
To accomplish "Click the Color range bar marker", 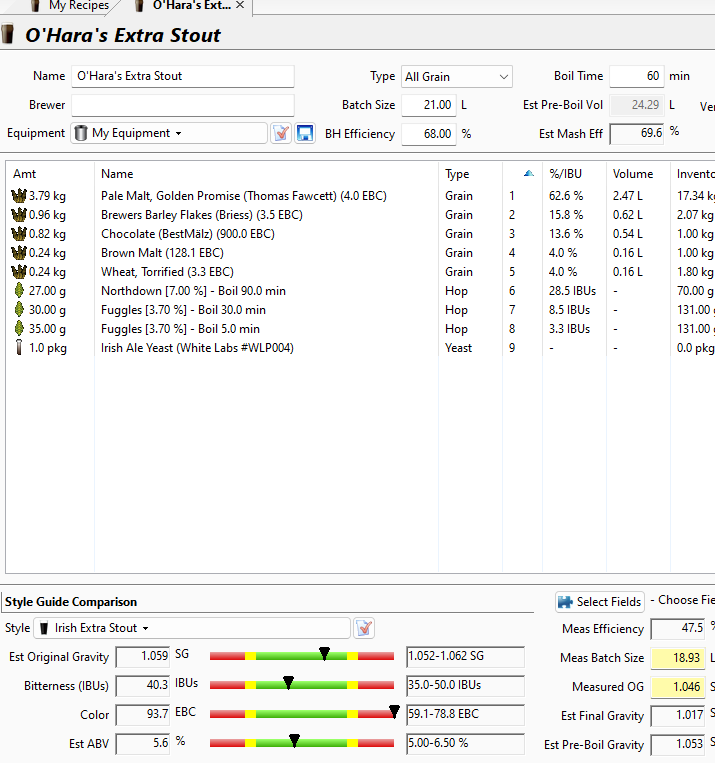I will pos(393,712).
